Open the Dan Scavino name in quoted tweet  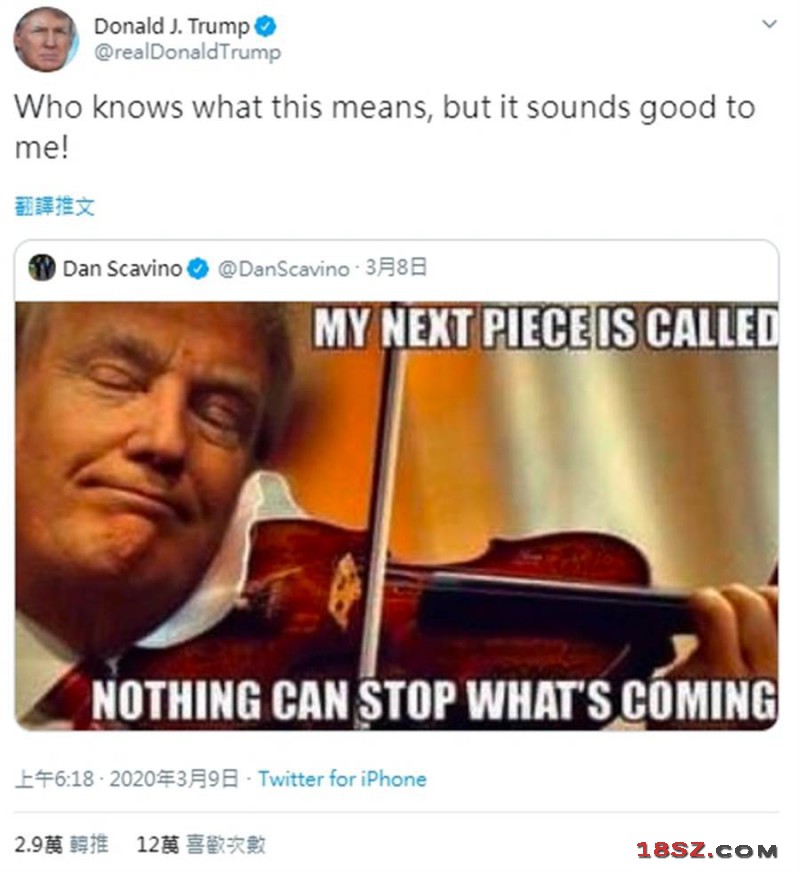[x=122, y=268]
